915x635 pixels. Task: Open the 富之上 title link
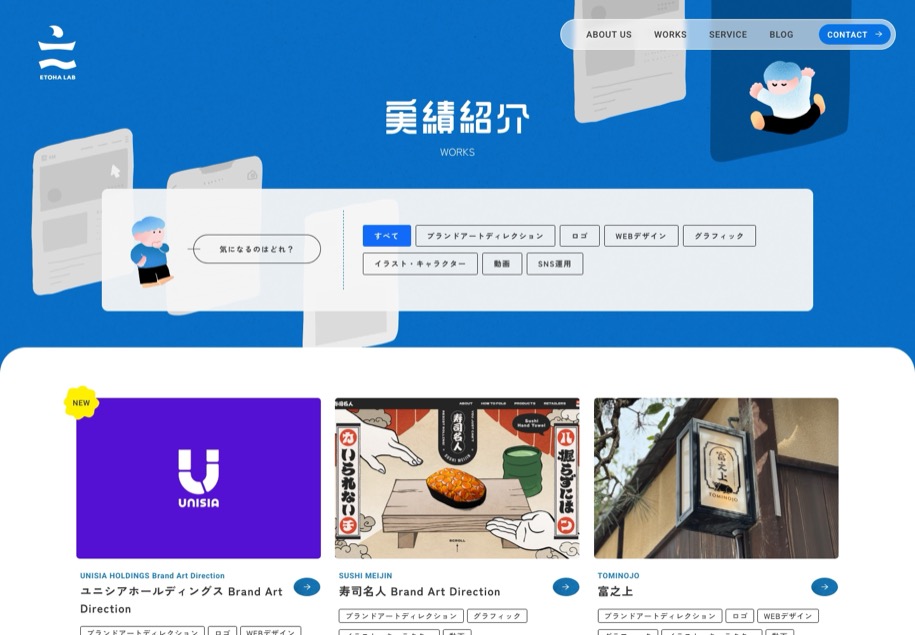(615, 592)
